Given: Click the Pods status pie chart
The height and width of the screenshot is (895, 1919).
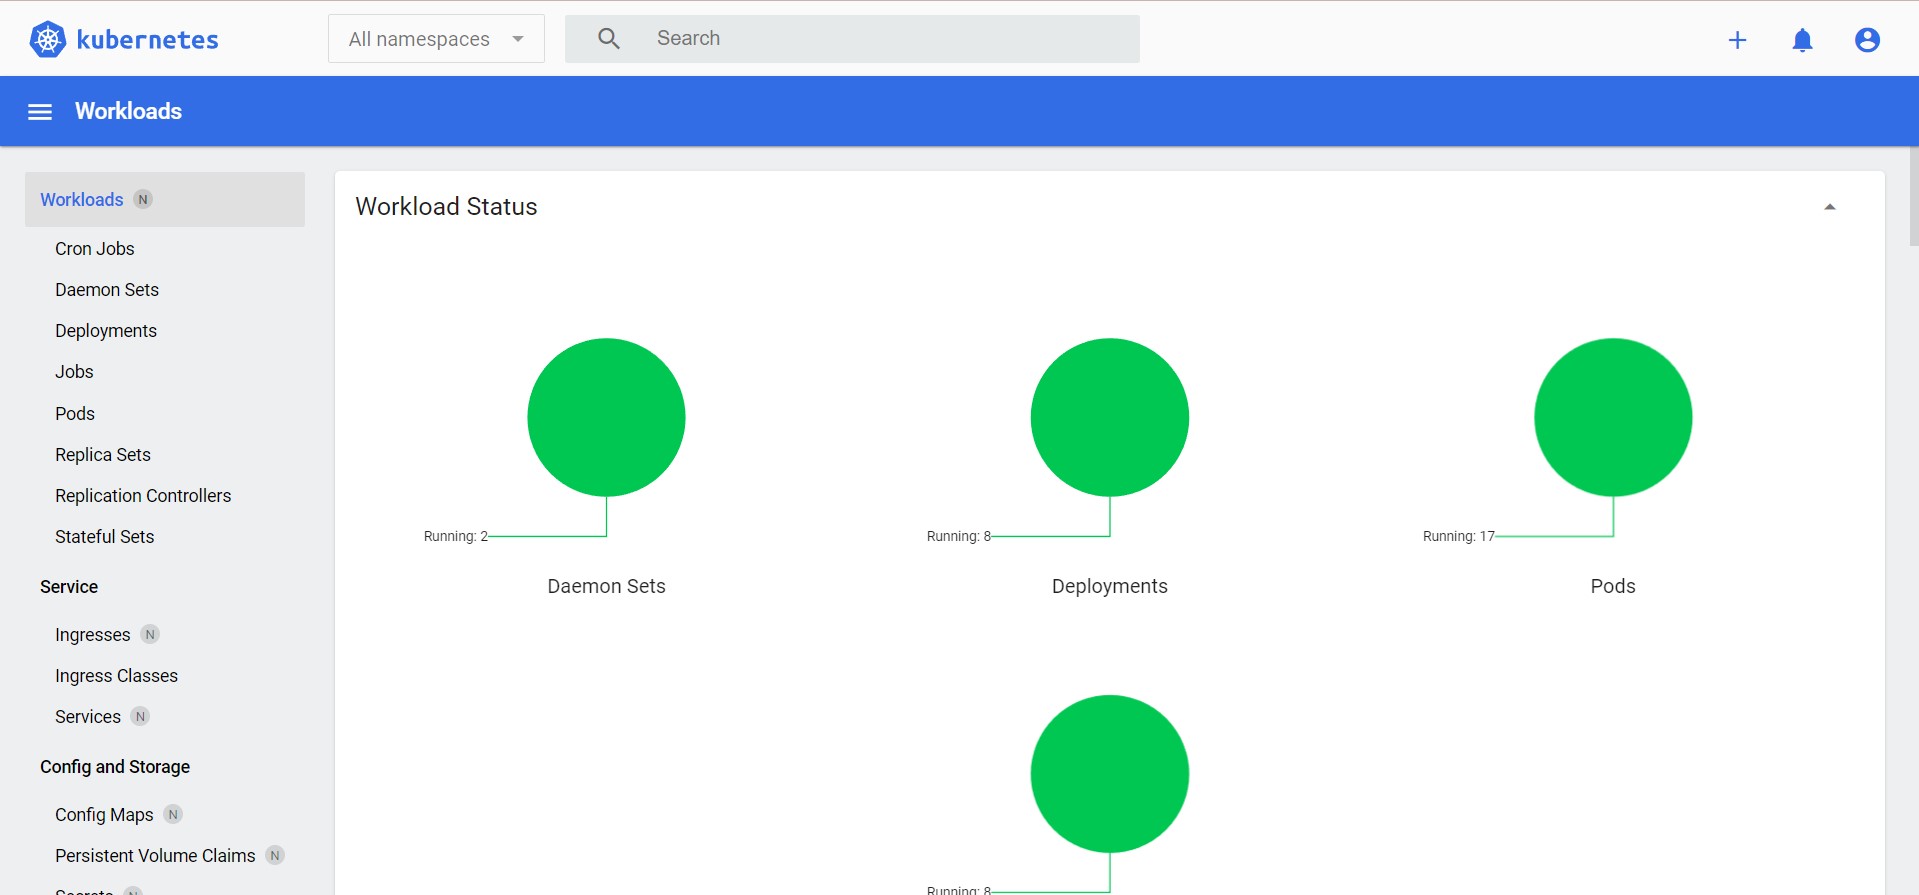Looking at the screenshot, I should point(1613,417).
